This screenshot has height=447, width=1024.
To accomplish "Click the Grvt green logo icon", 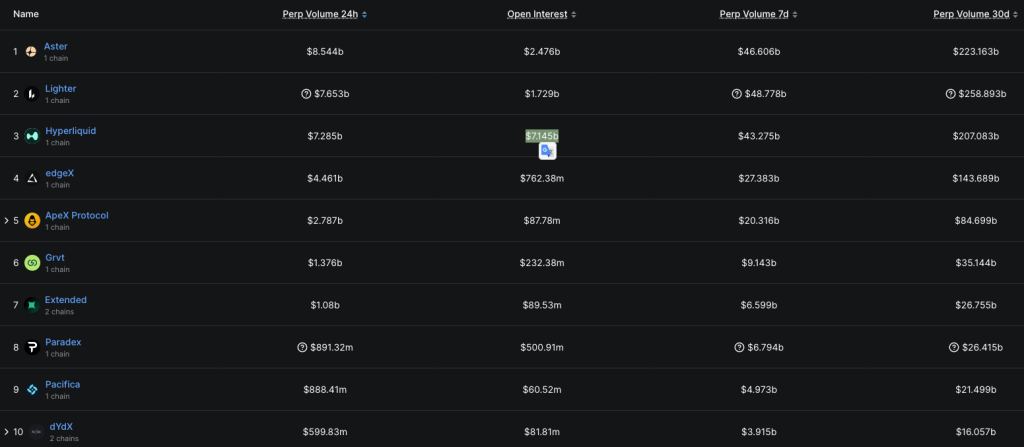I will [x=32, y=262].
